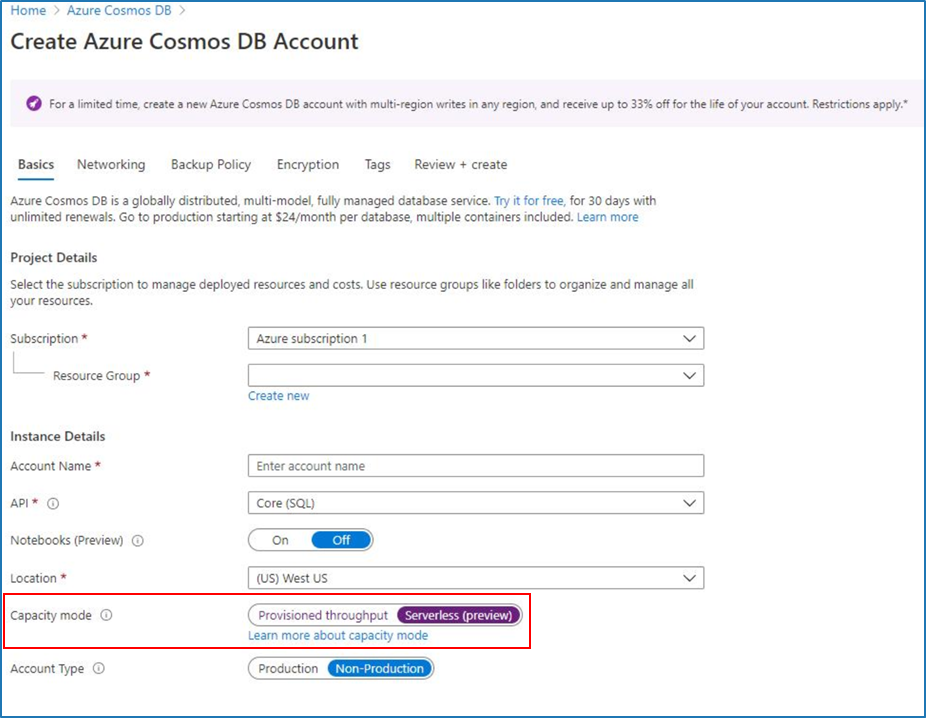Screen dimensions: 926x718
Task: Click the Capacity mode label
Action: pos(51,615)
